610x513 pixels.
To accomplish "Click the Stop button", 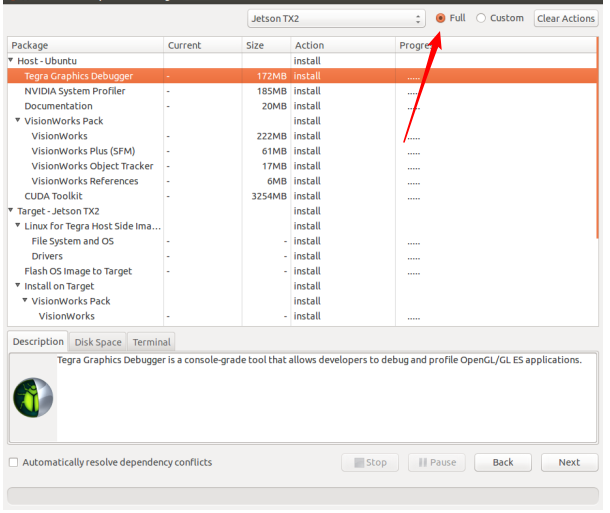I will click(370, 462).
